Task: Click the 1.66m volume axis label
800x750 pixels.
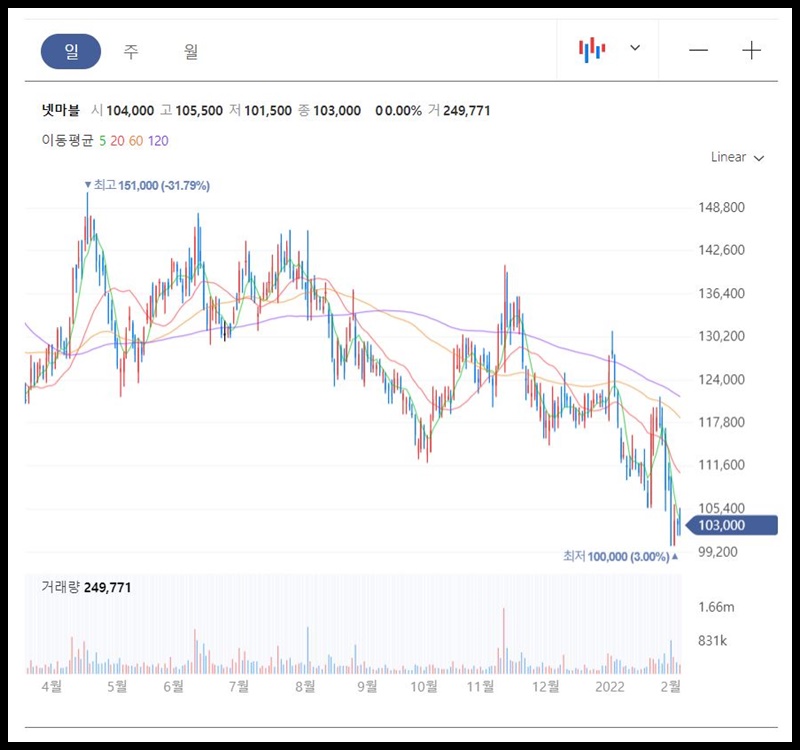Action: (716, 607)
